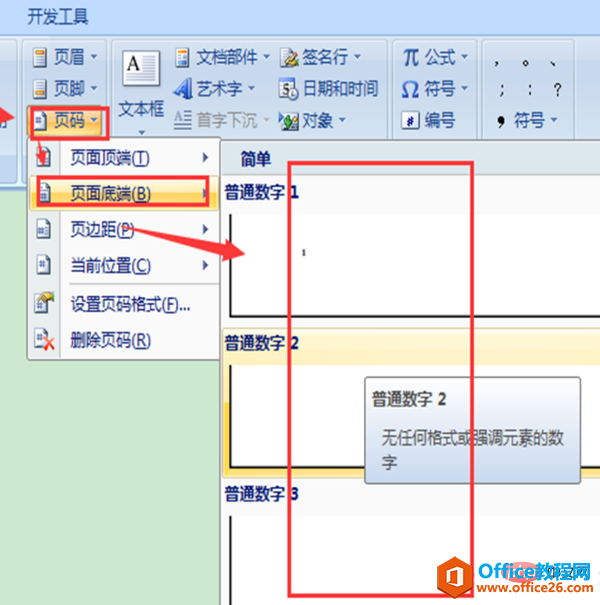Expand submenu arrow for 页边距

205,230
